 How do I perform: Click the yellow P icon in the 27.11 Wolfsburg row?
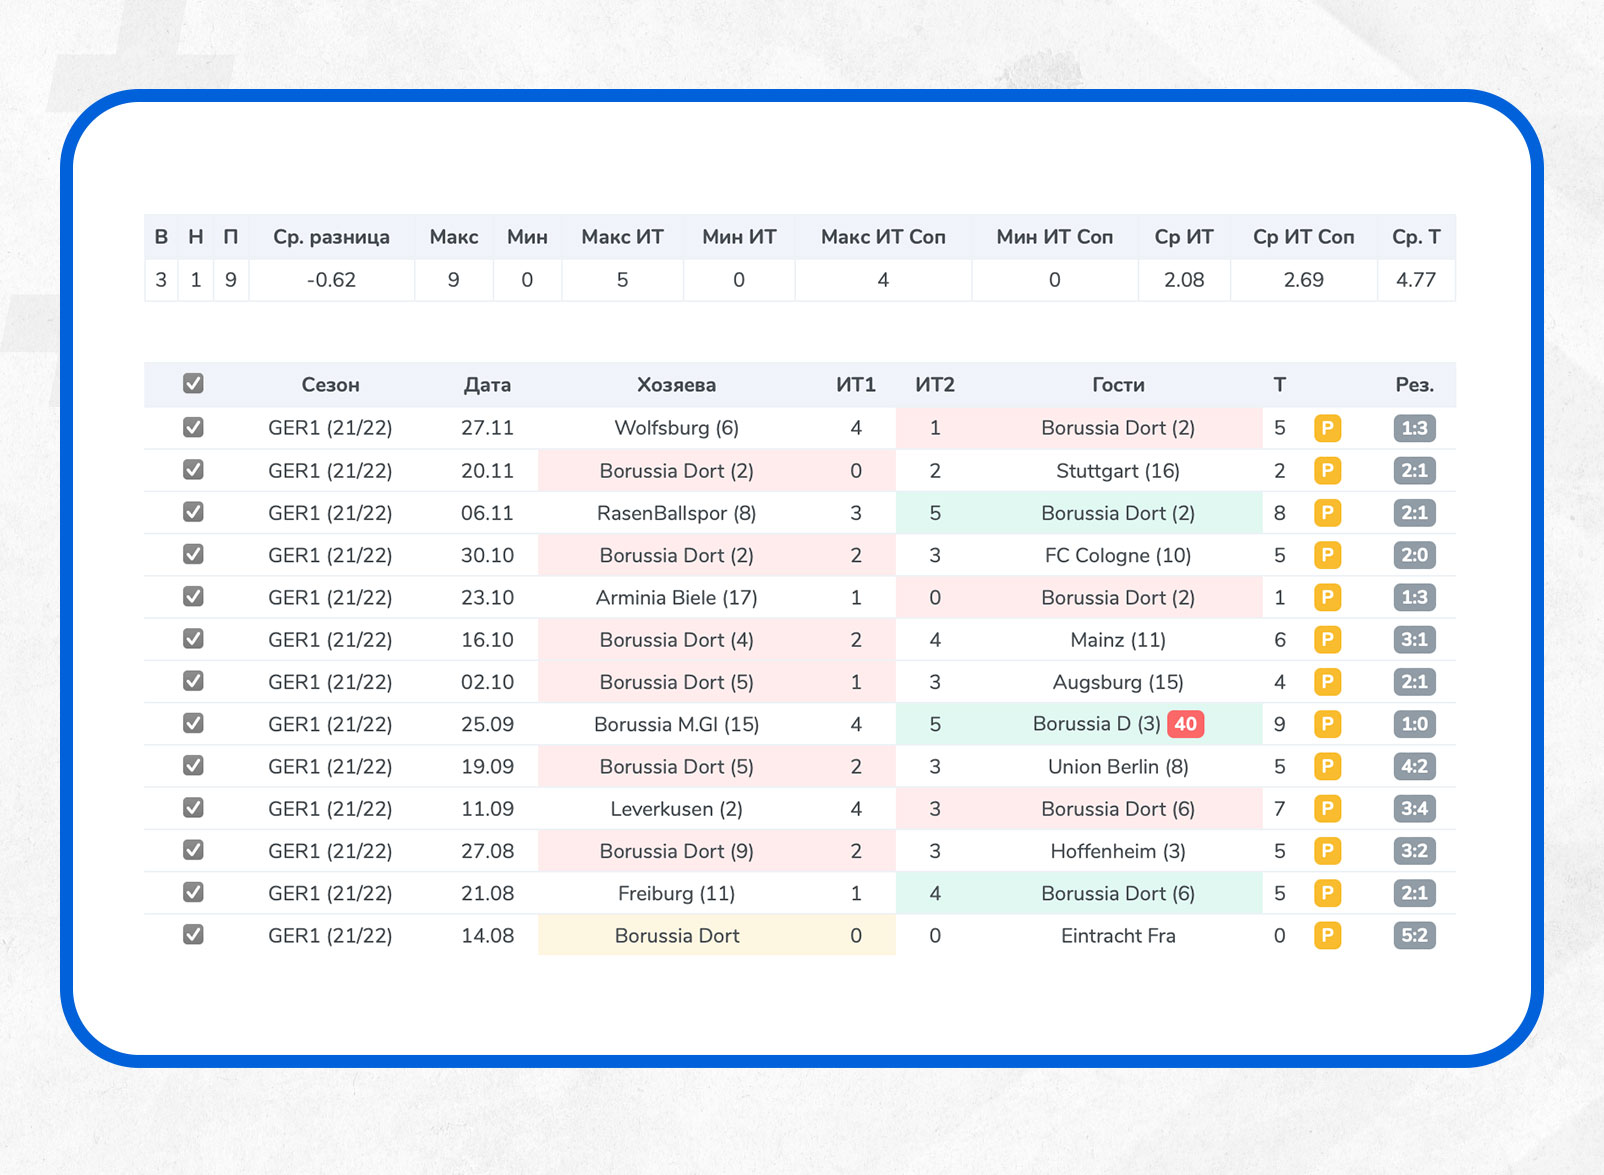[x=1327, y=429]
